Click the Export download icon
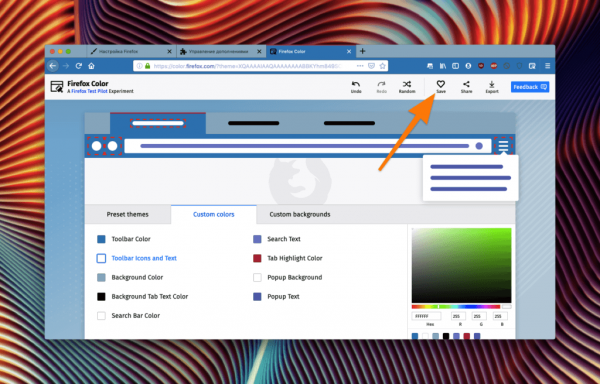This screenshot has width=600, height=384. [492, 84]
